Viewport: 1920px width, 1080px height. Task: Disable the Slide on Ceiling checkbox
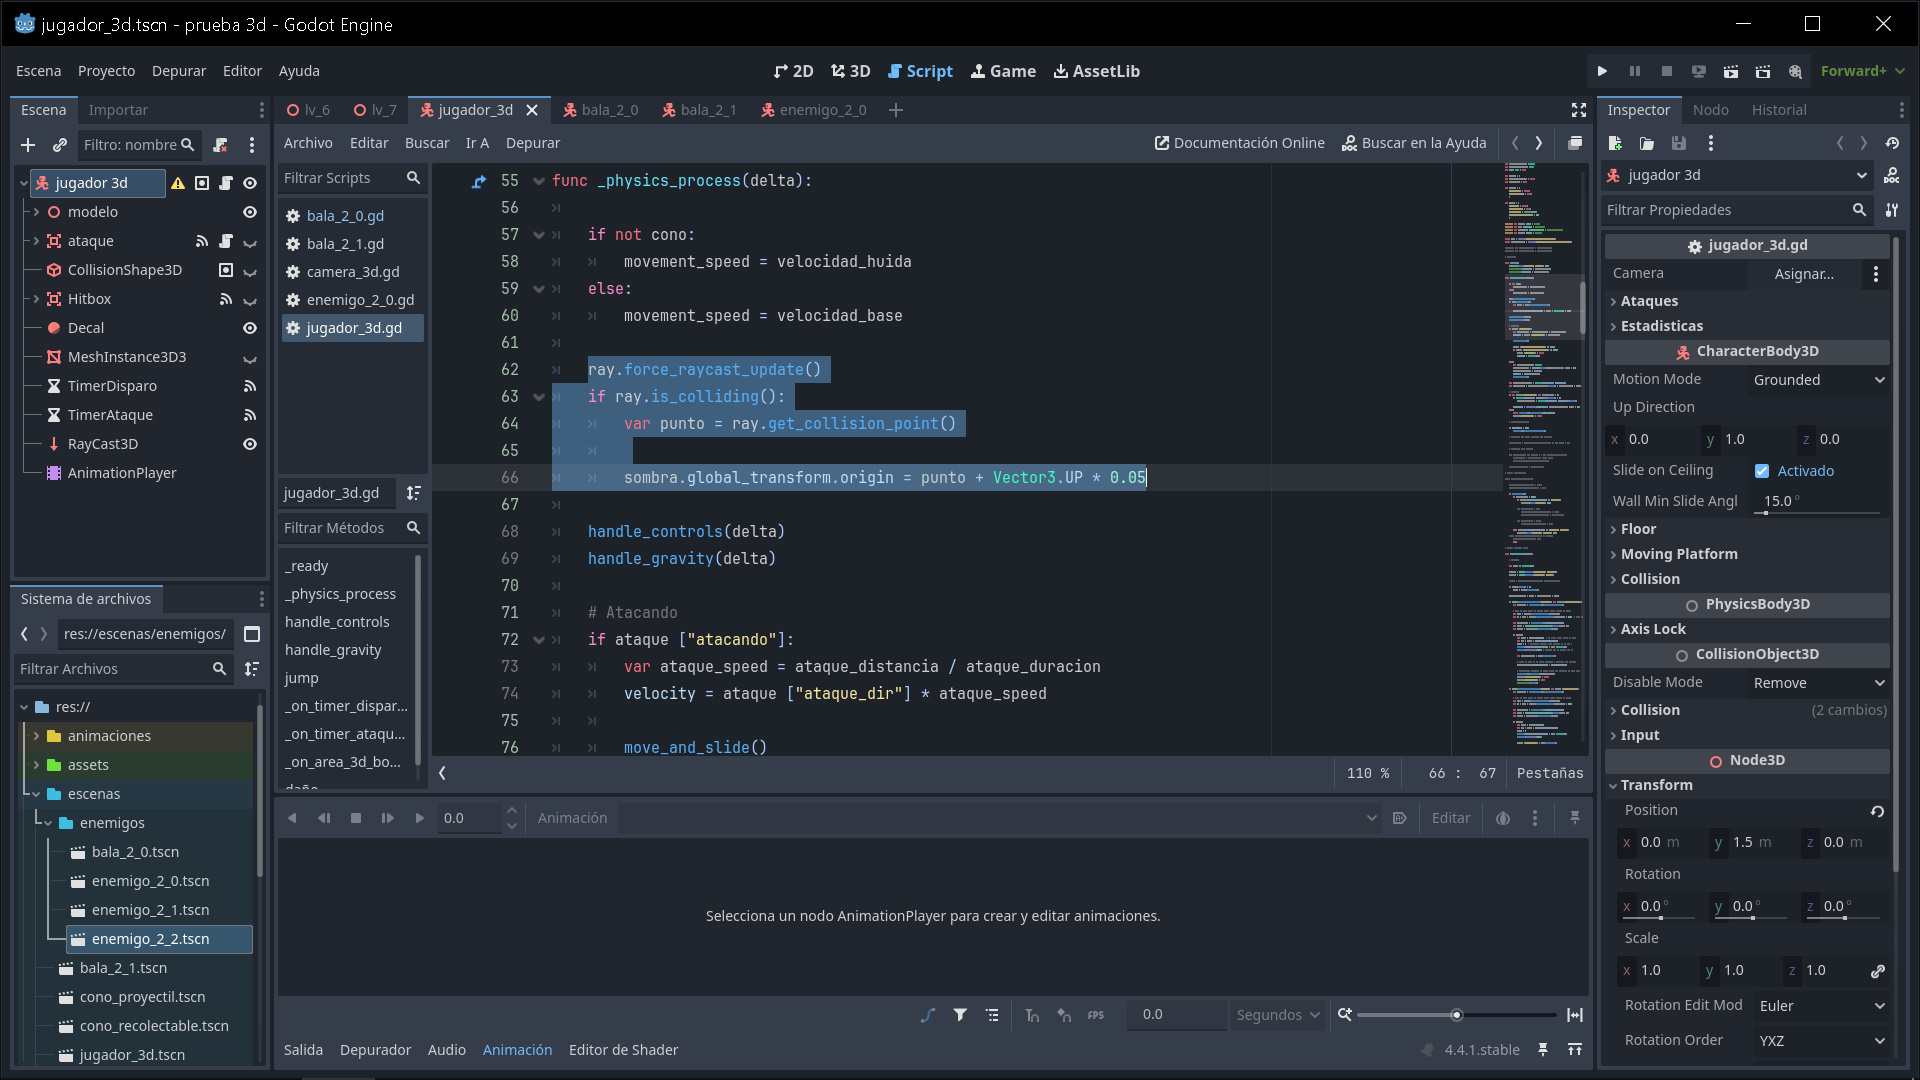click(1763, 470)
